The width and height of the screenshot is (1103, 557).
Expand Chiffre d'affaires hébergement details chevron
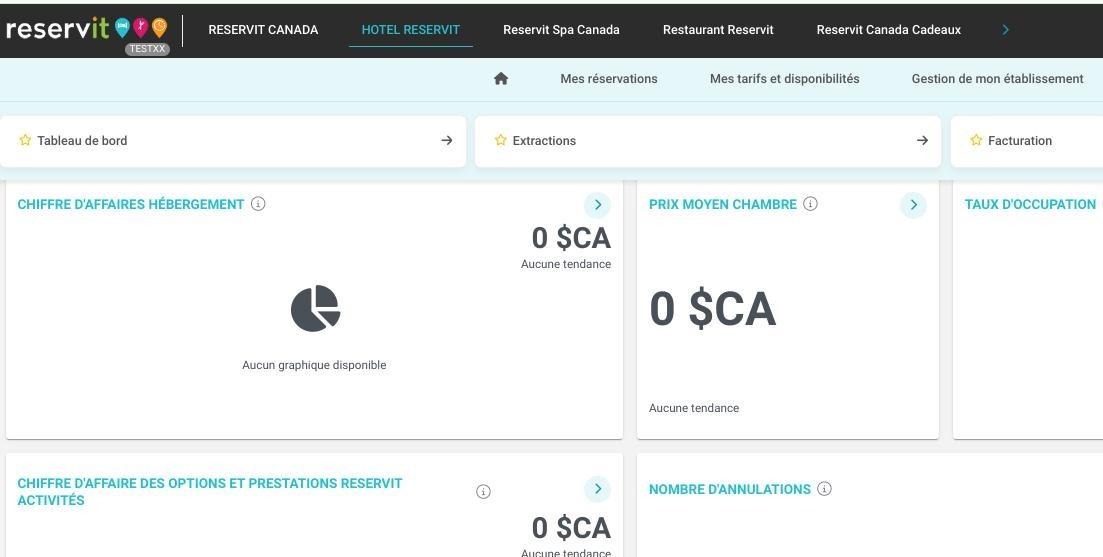click(x=597, y=205)
